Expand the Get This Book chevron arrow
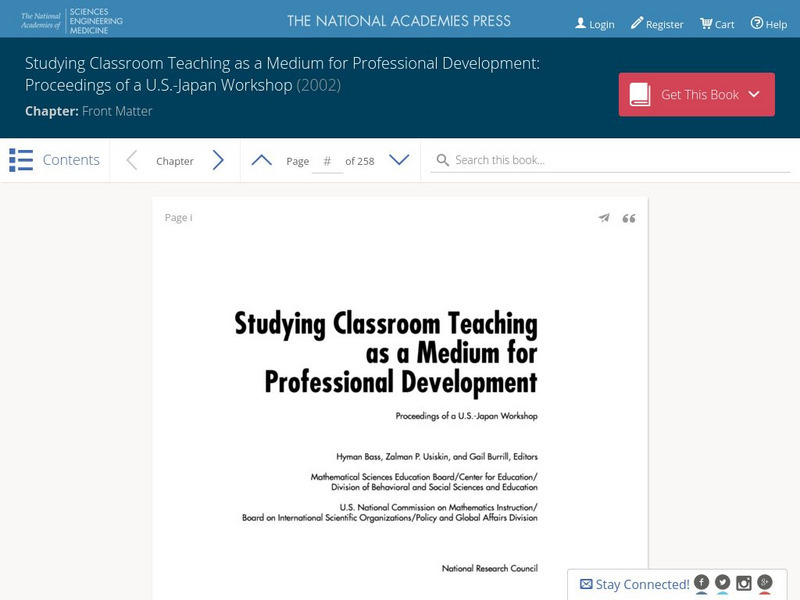The height and width of the screenshot is (600, 800). tap(754, 94)
